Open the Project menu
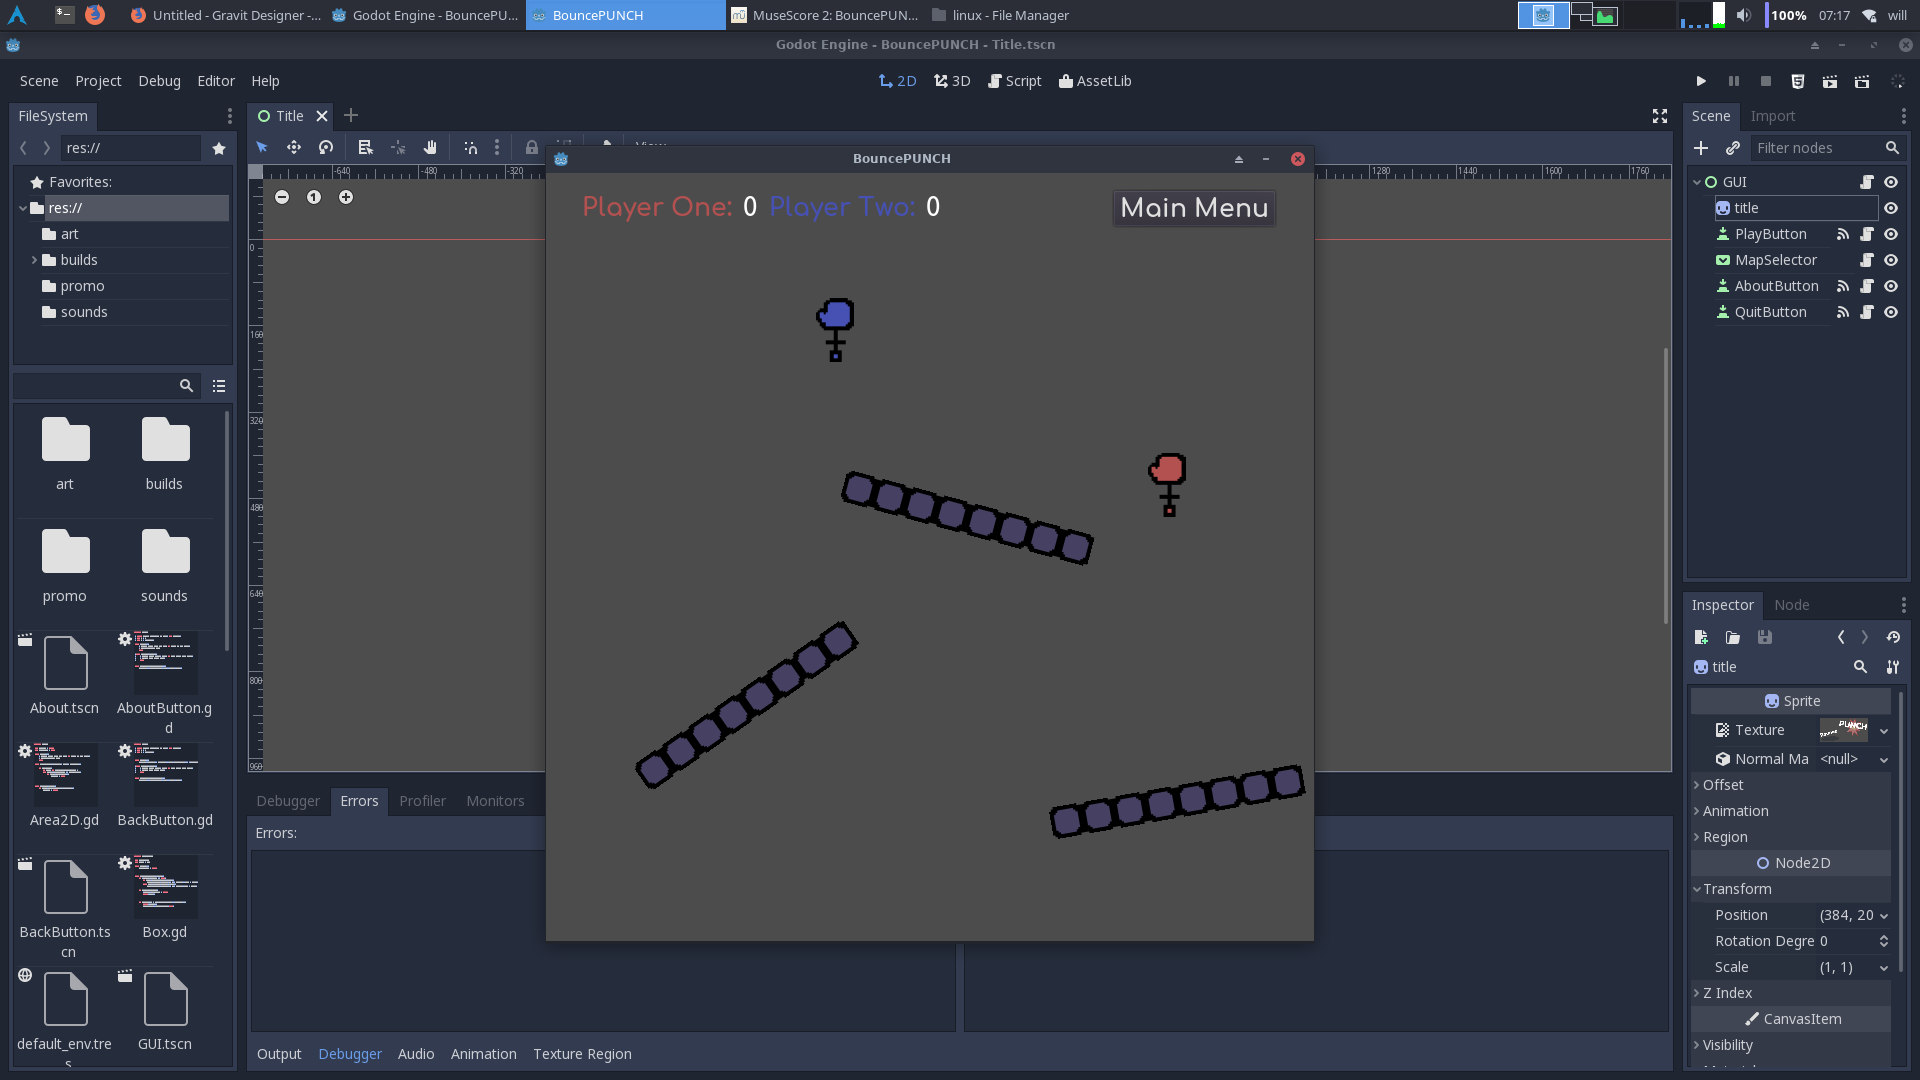This screenshot has width=1920, height=1080. [x=98, y=81]
